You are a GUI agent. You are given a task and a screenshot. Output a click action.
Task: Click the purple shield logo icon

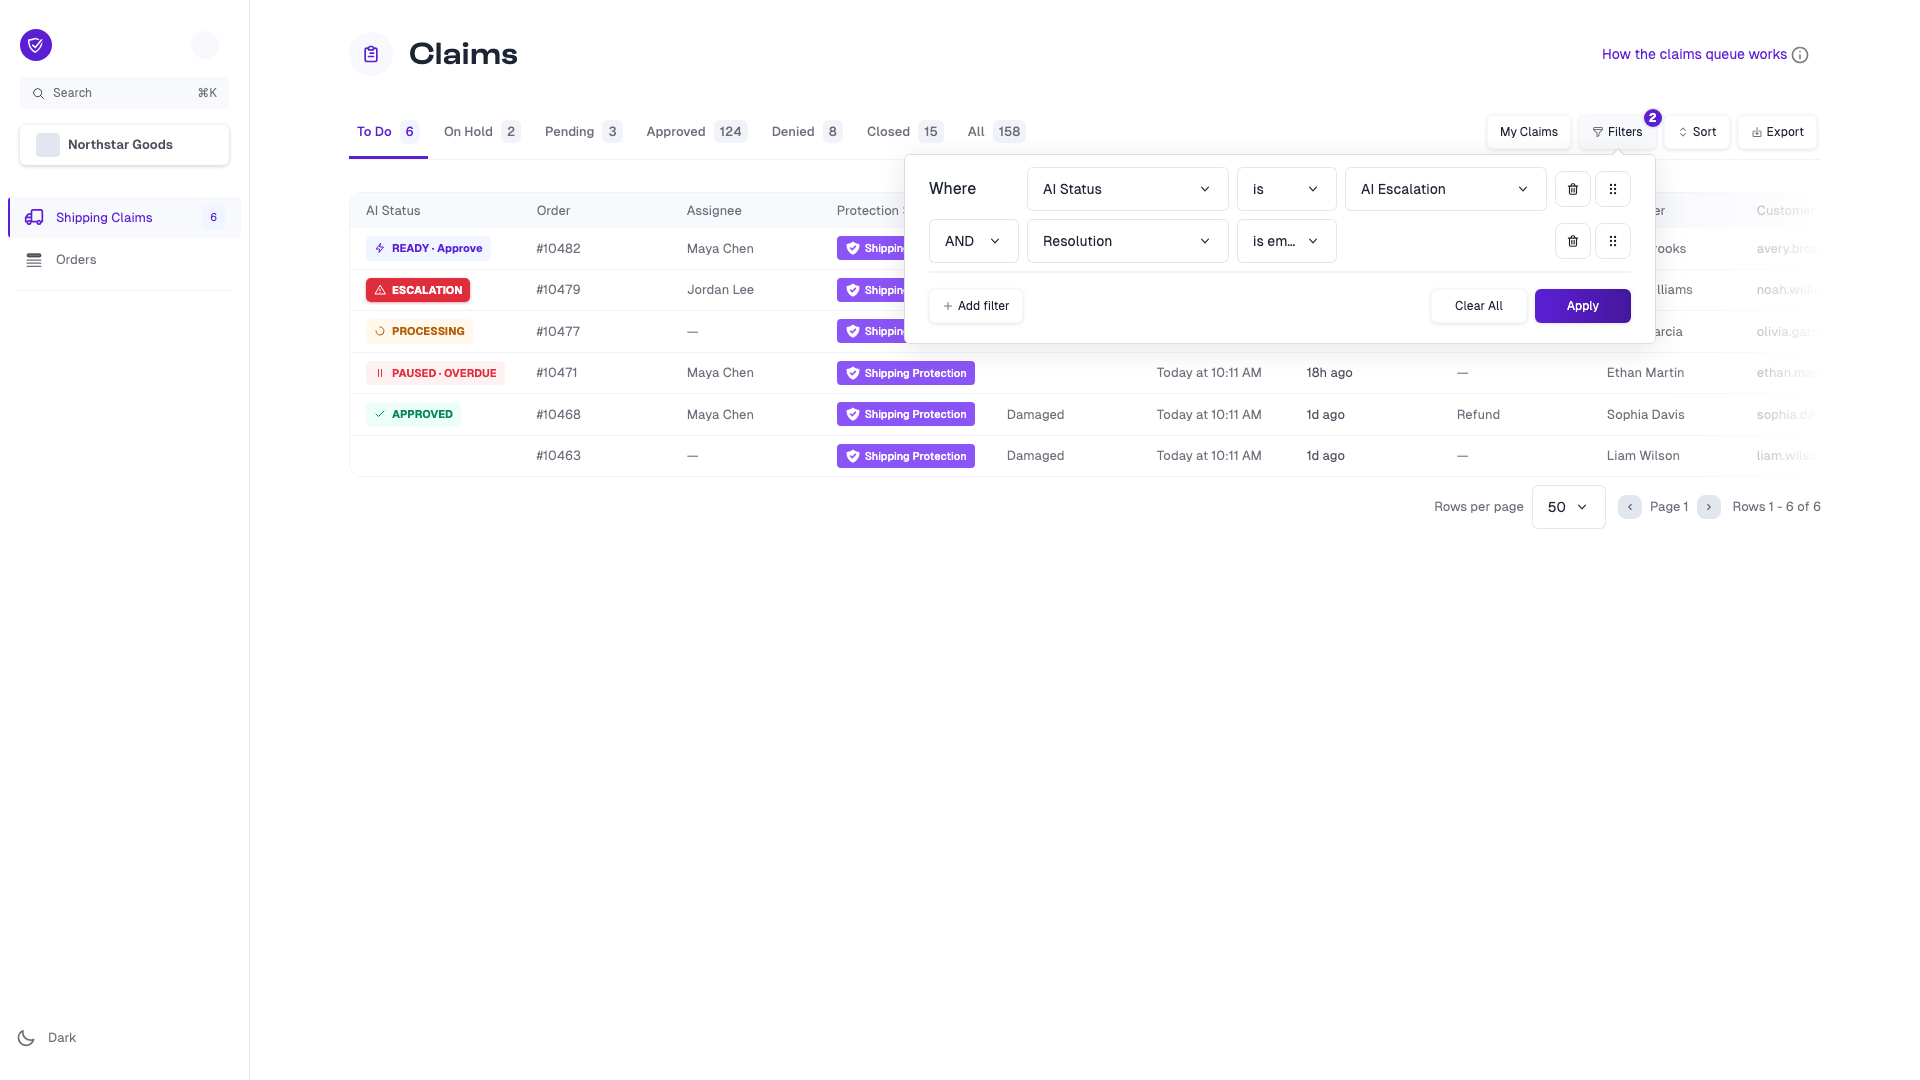[36, 45]
